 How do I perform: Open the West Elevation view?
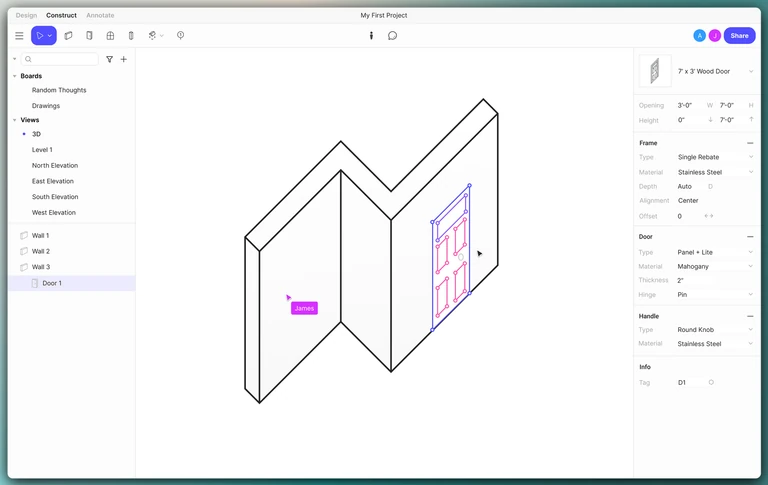(54, 213)
